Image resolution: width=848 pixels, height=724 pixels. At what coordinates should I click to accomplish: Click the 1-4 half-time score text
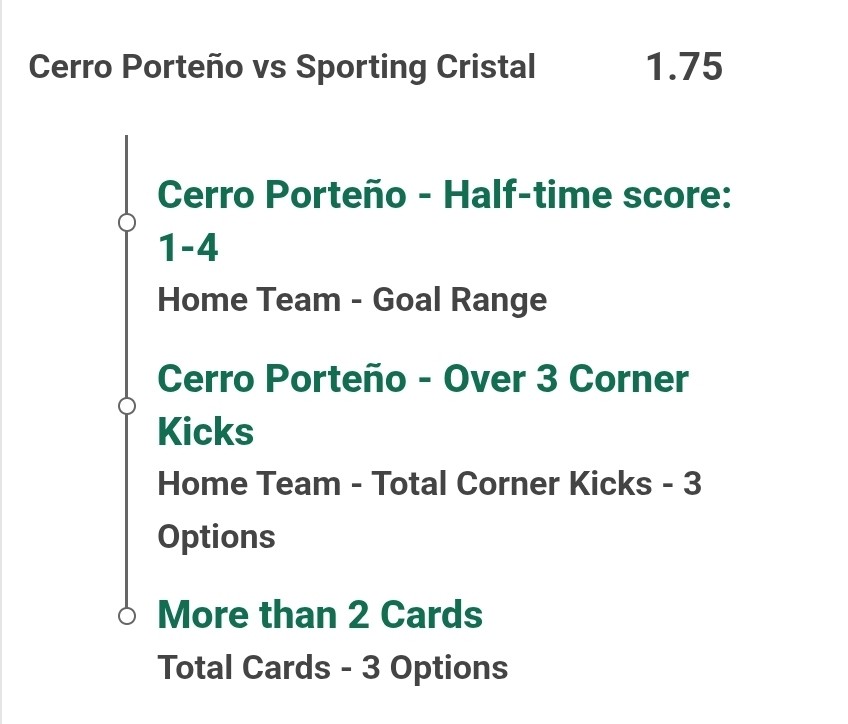point(188,248)
